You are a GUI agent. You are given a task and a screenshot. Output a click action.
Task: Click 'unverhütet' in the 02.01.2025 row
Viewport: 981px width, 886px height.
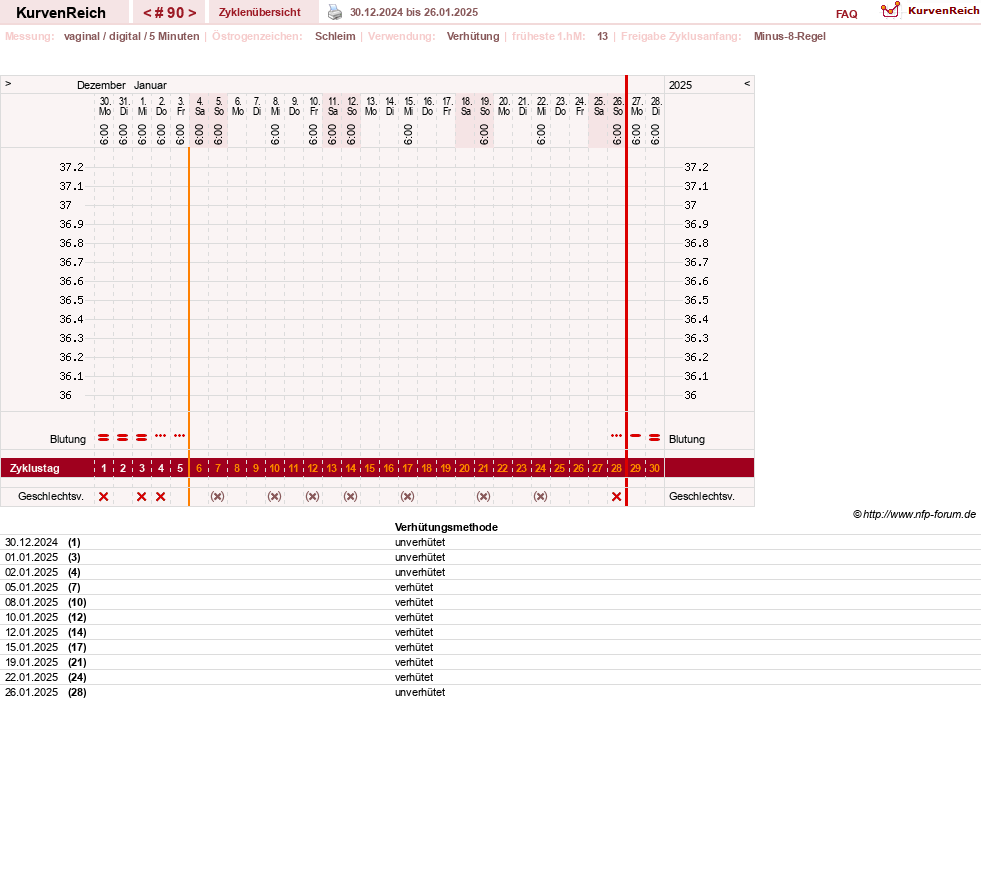(x=420, y=572)
